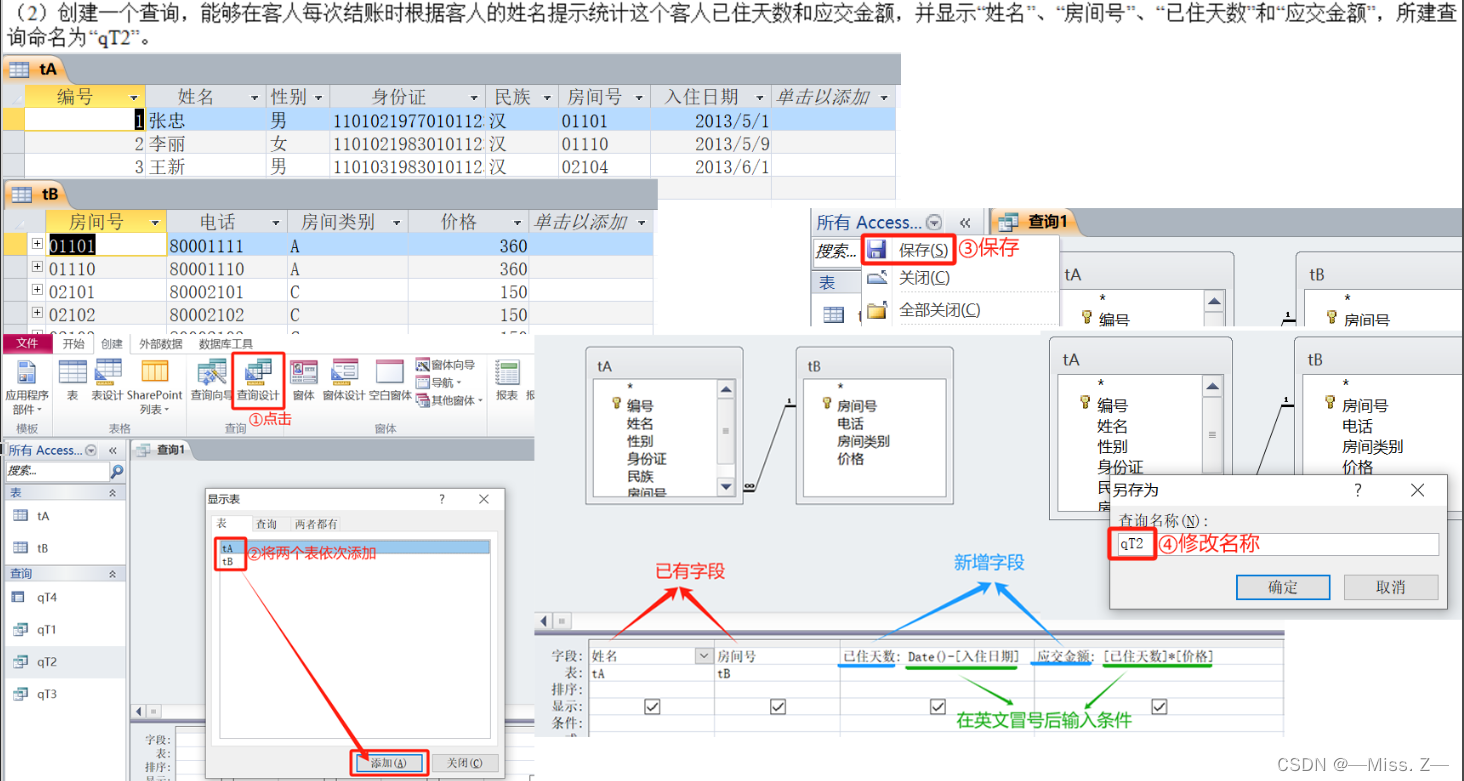Image resolution: width=1464 pixels, height=781 pixels.
Task: Open table tB in the navigation pane
Action: 64,548
